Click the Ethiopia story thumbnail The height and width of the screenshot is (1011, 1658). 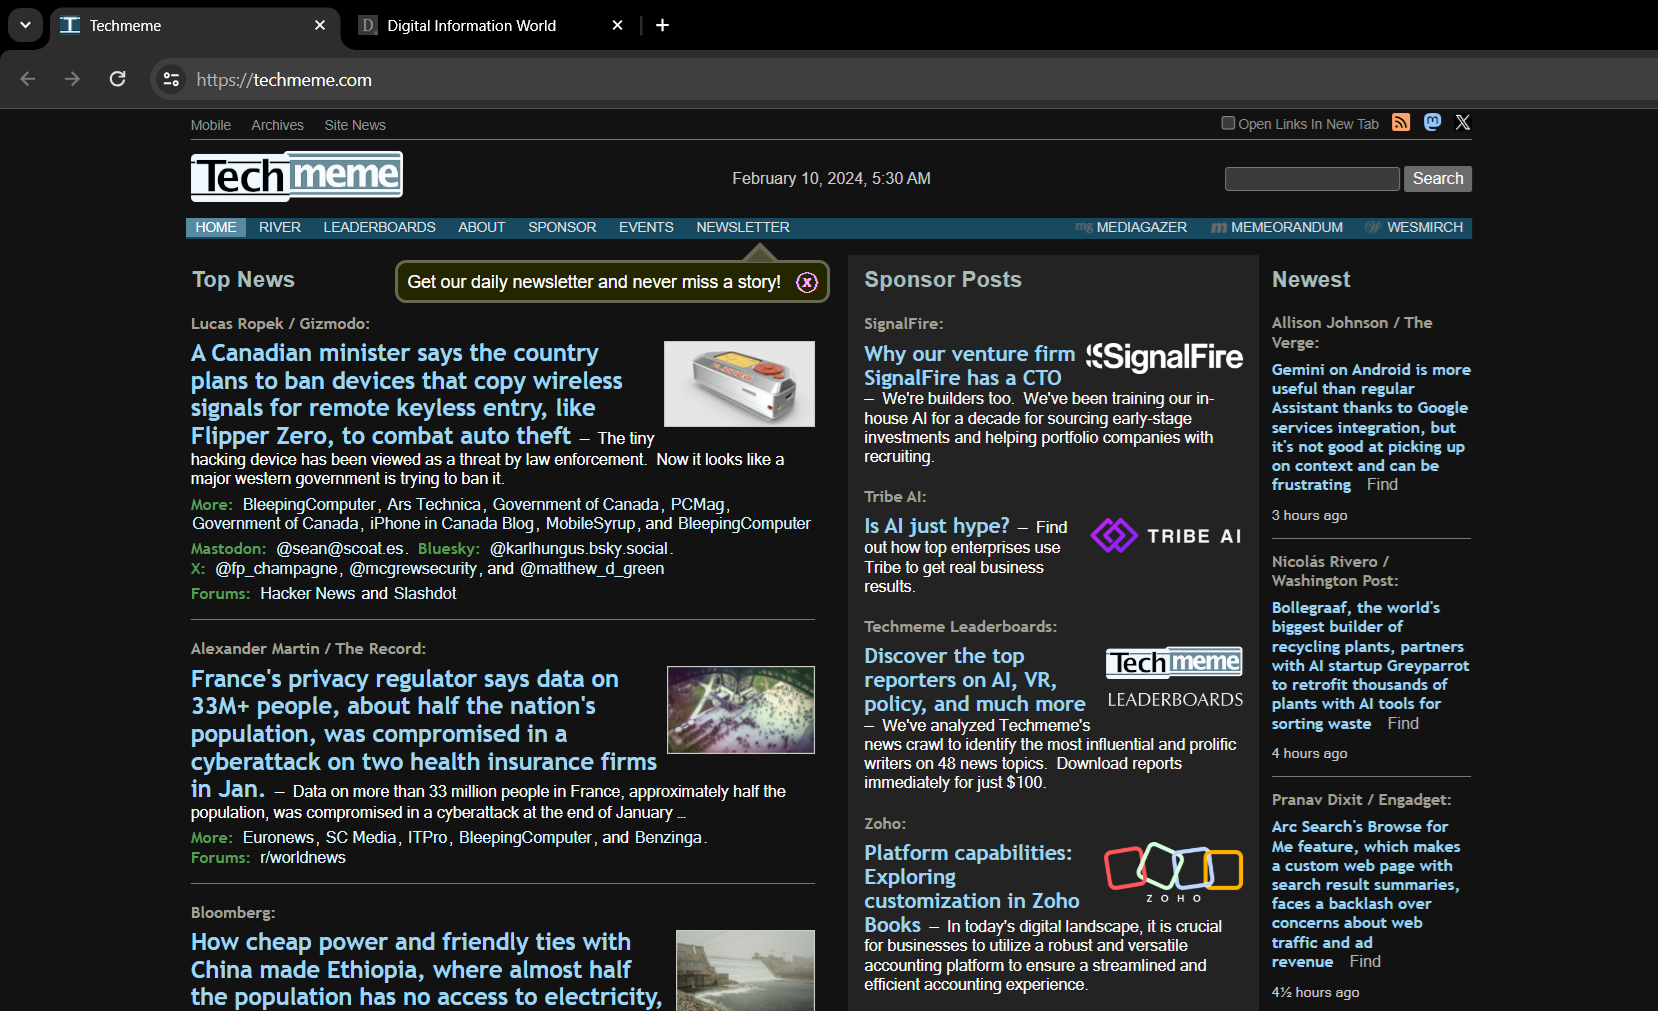[x=745, y=970]
